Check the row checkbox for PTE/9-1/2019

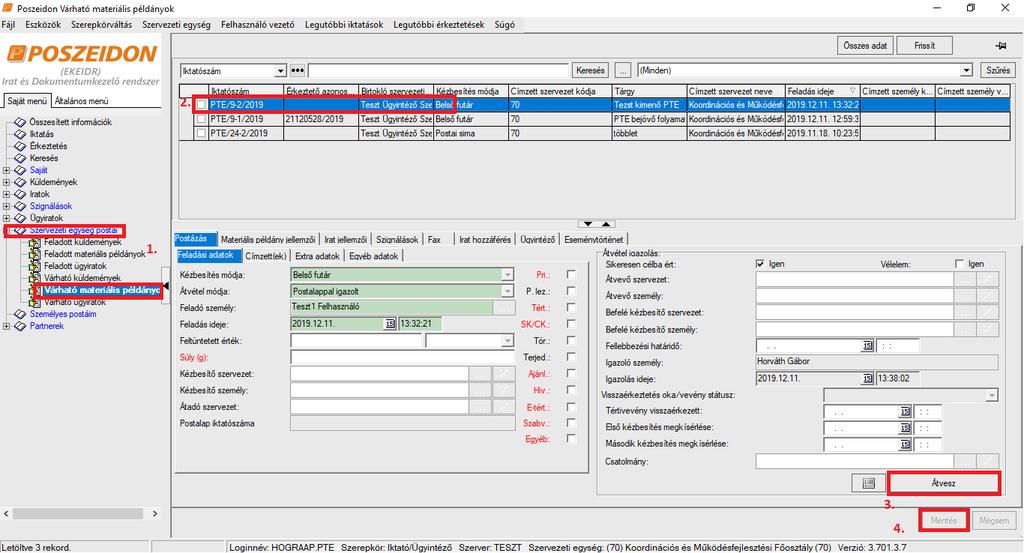click(201, 119)
